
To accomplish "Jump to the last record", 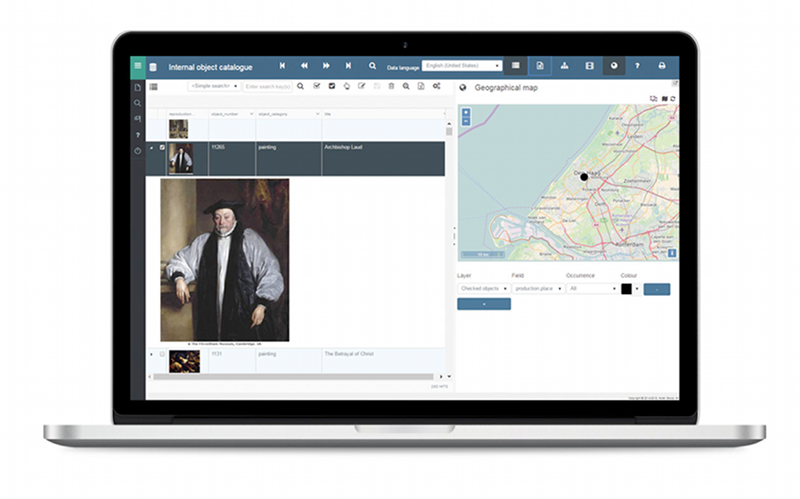I will click(x=348, y=66).
